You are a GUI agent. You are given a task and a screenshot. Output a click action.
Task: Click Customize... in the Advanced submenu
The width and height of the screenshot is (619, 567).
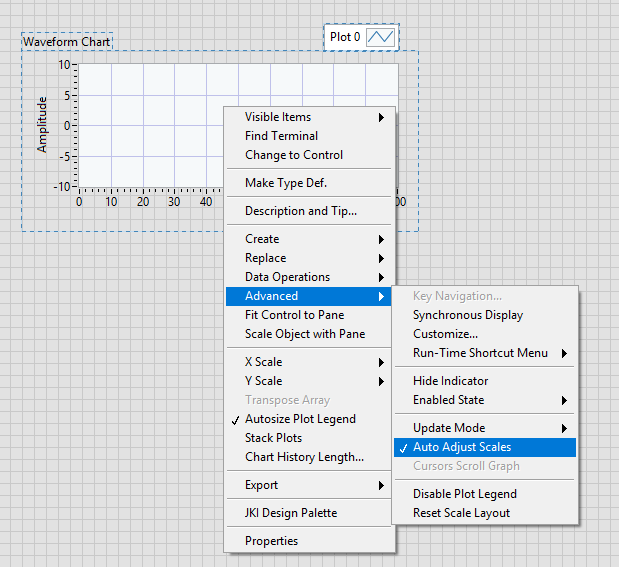tap(445, 334)
